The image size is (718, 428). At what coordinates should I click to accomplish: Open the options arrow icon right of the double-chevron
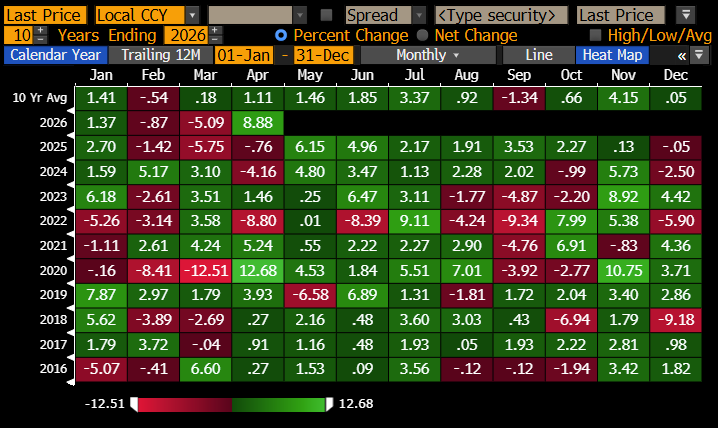[x=699, y=55]
